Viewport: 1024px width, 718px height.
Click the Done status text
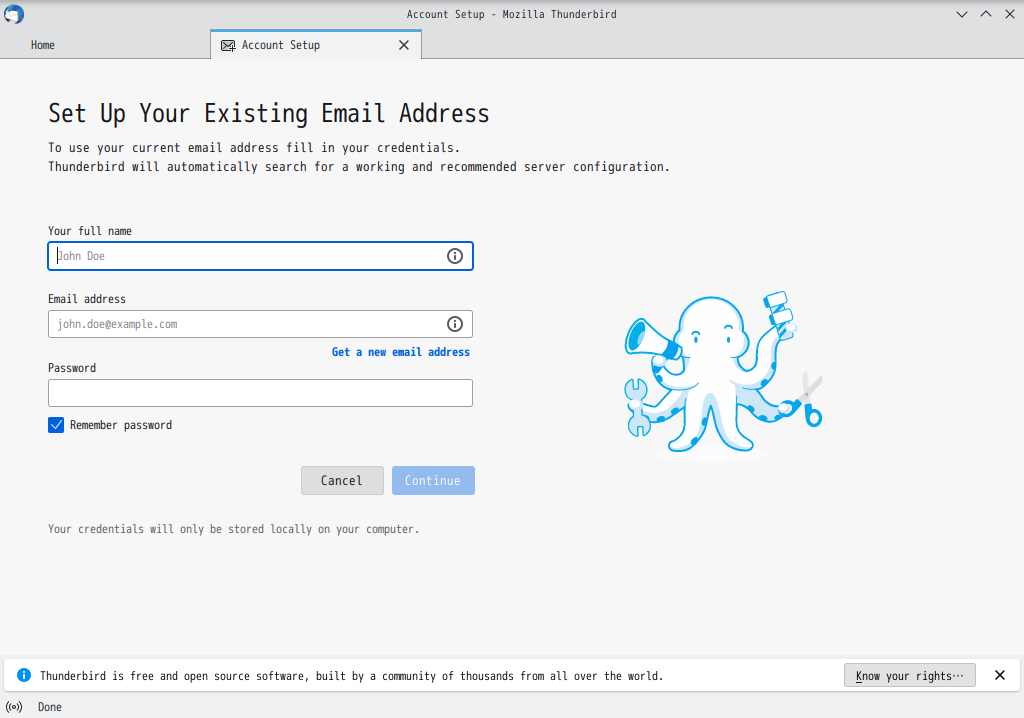[50, 707]
